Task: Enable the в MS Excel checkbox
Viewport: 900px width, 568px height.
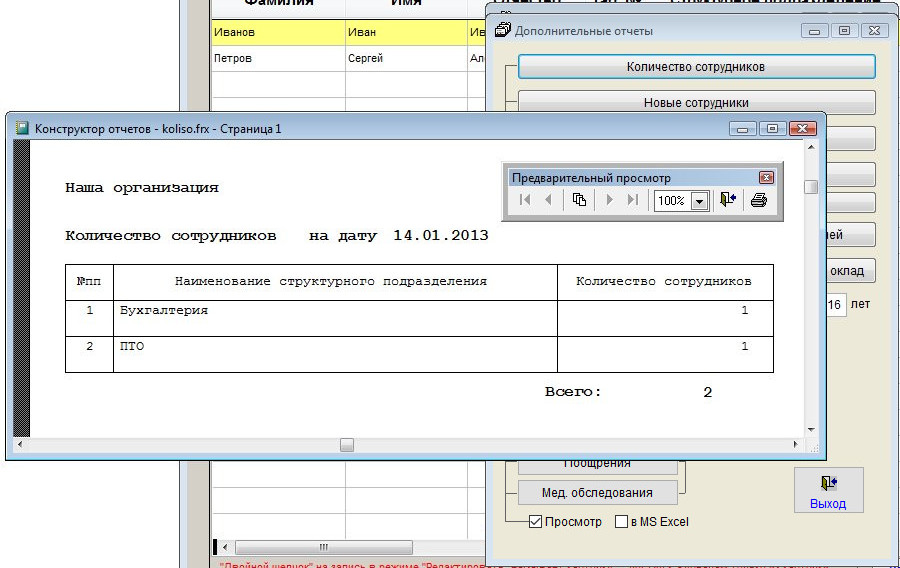Action: coord(621,522)
